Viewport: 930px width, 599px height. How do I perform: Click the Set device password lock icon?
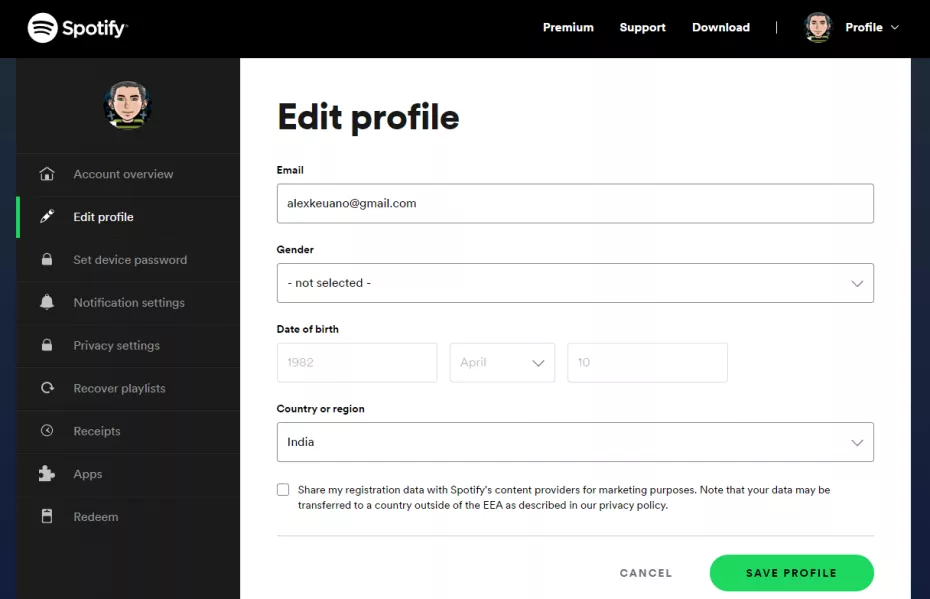47,260
